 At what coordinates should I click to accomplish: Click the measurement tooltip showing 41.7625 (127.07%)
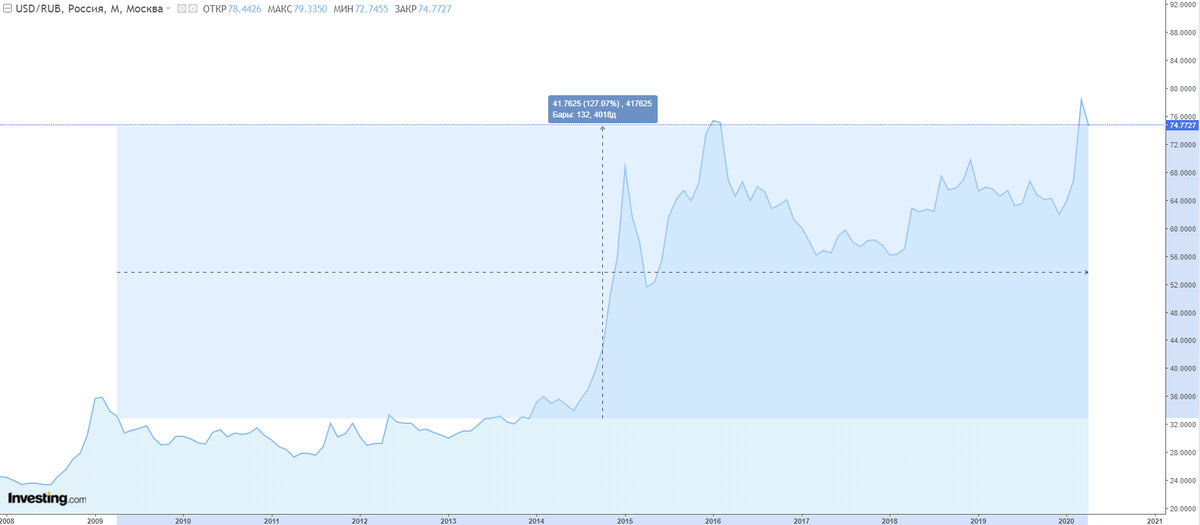tap(603, 109)
